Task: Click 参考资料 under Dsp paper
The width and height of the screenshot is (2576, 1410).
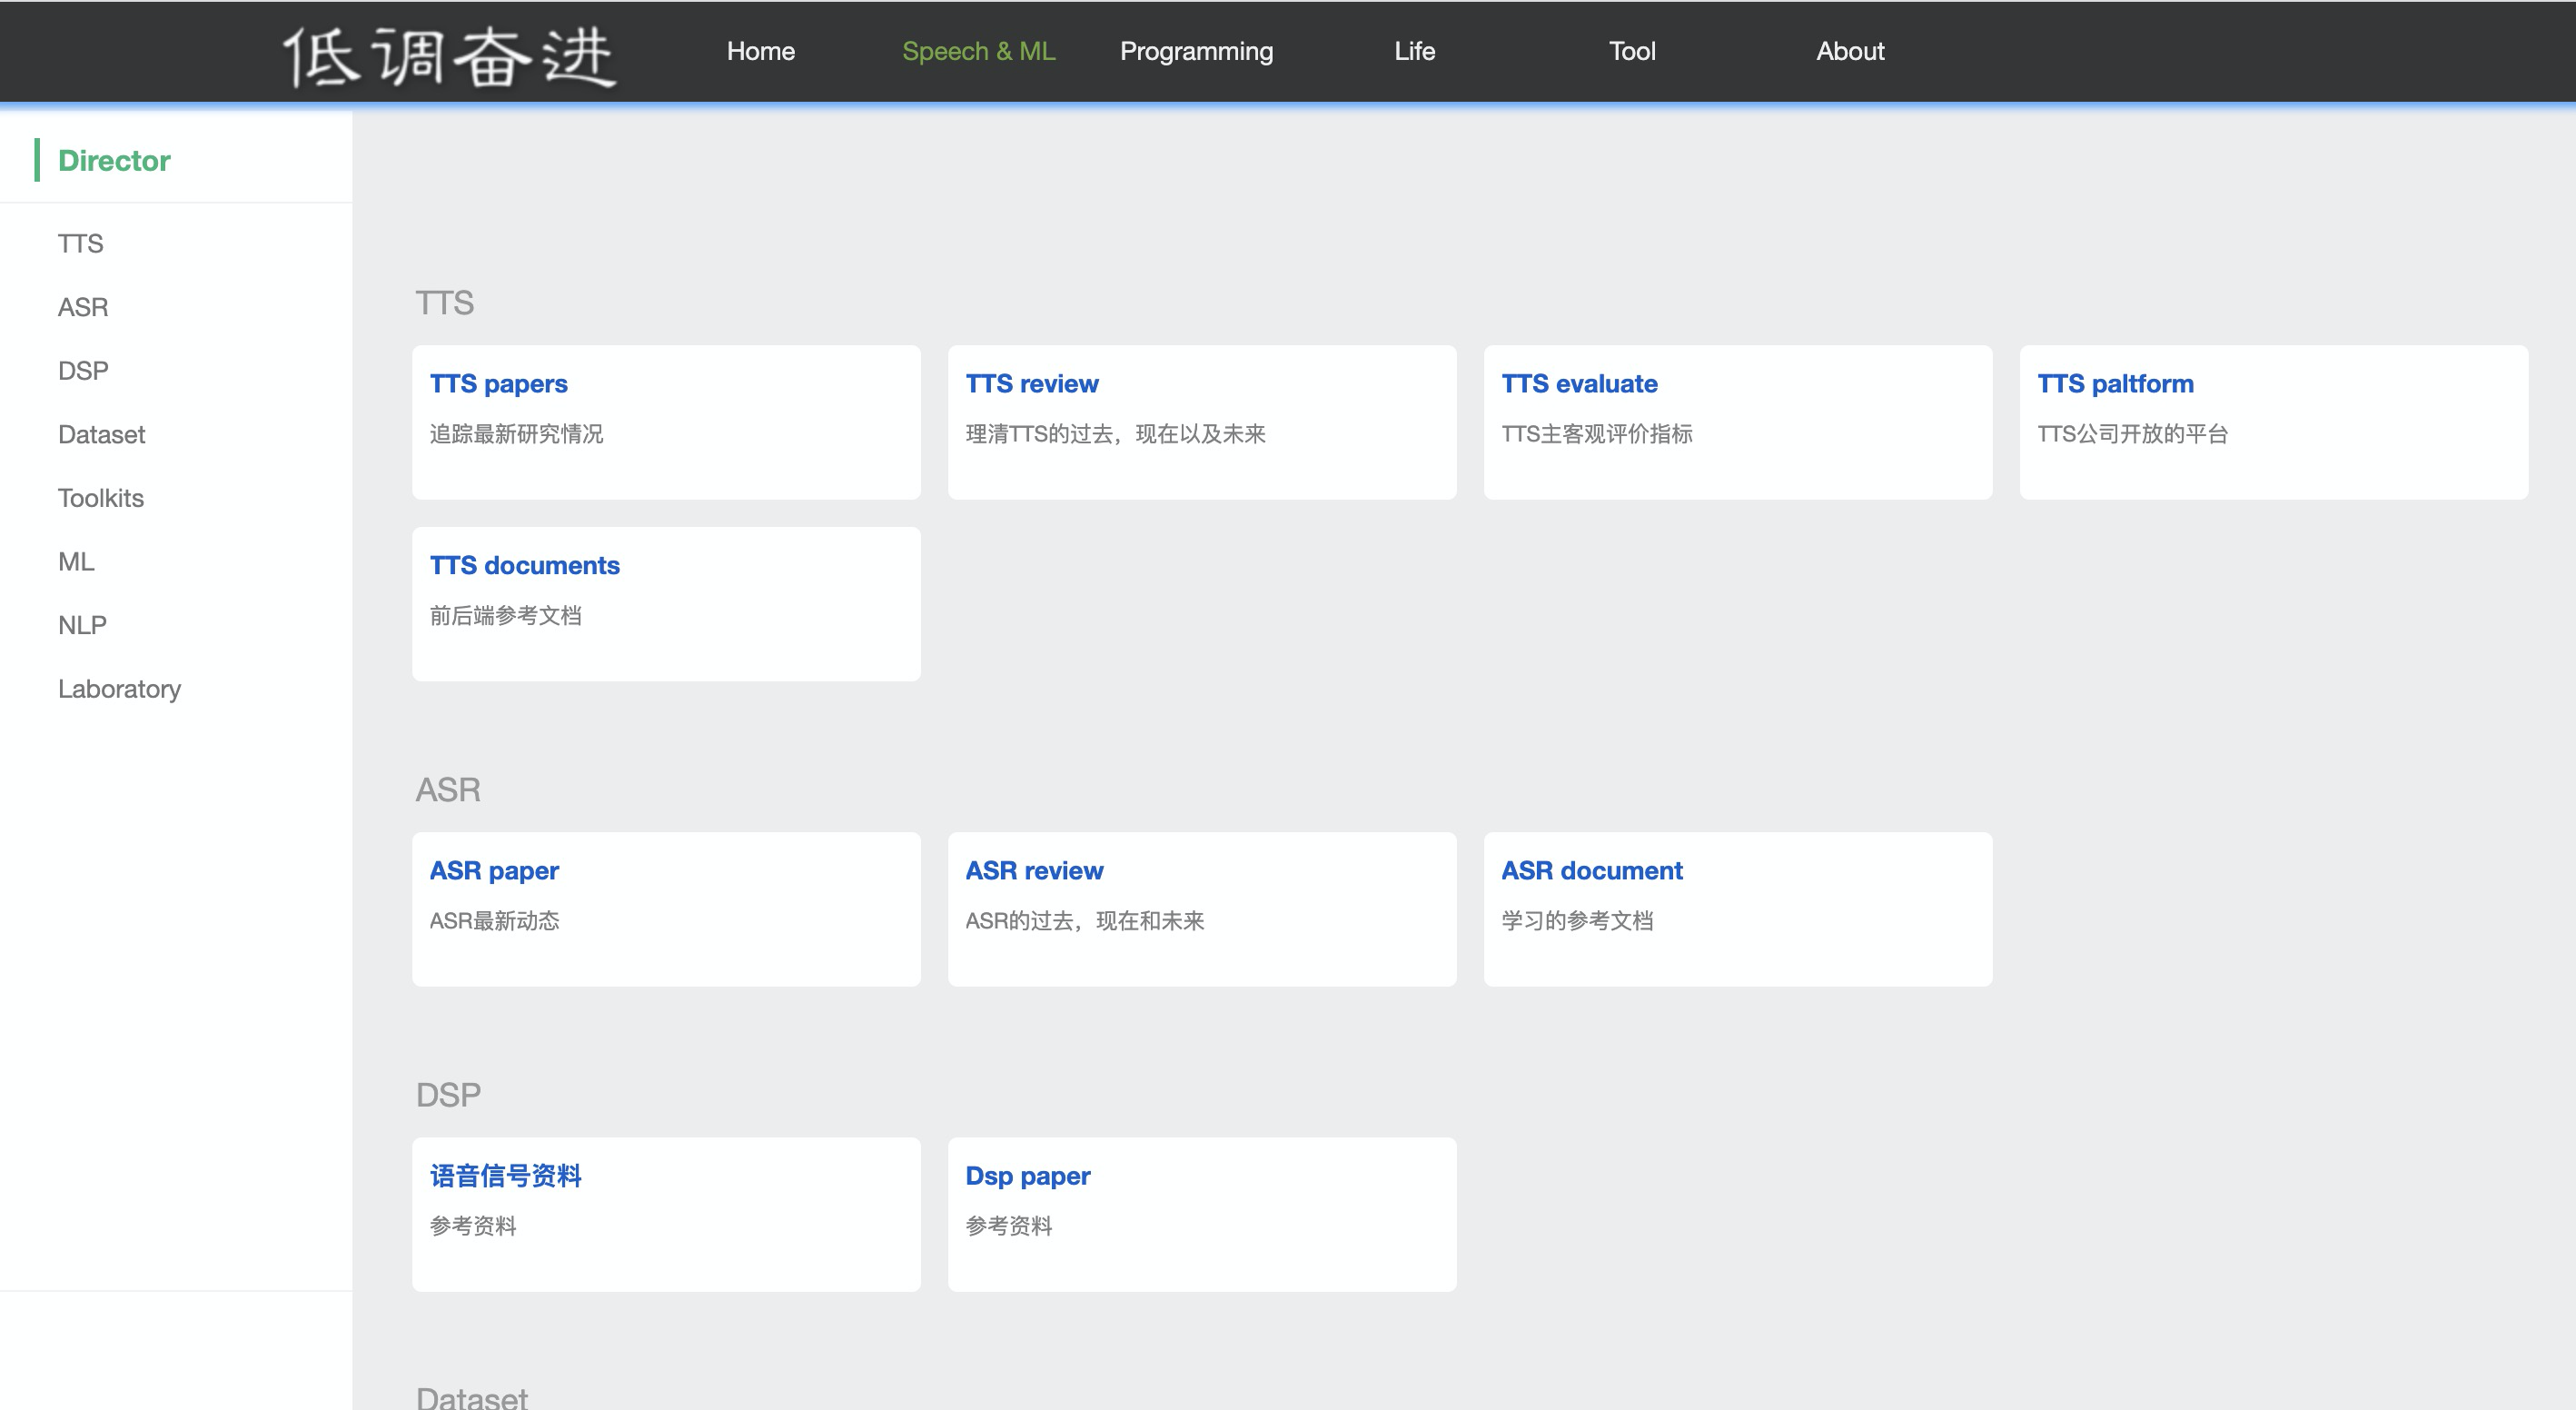Action: click(1008, 1226)
